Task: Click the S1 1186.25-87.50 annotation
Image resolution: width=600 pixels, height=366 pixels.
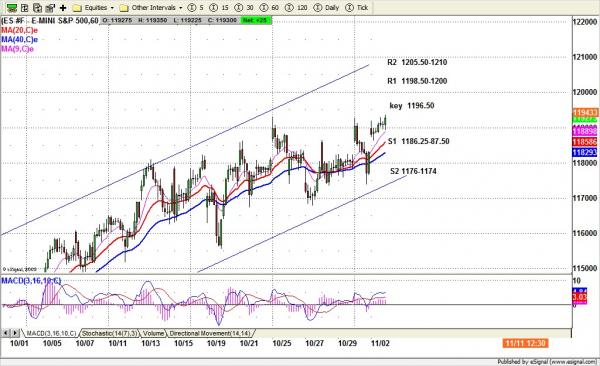Action: click(419, 141)
